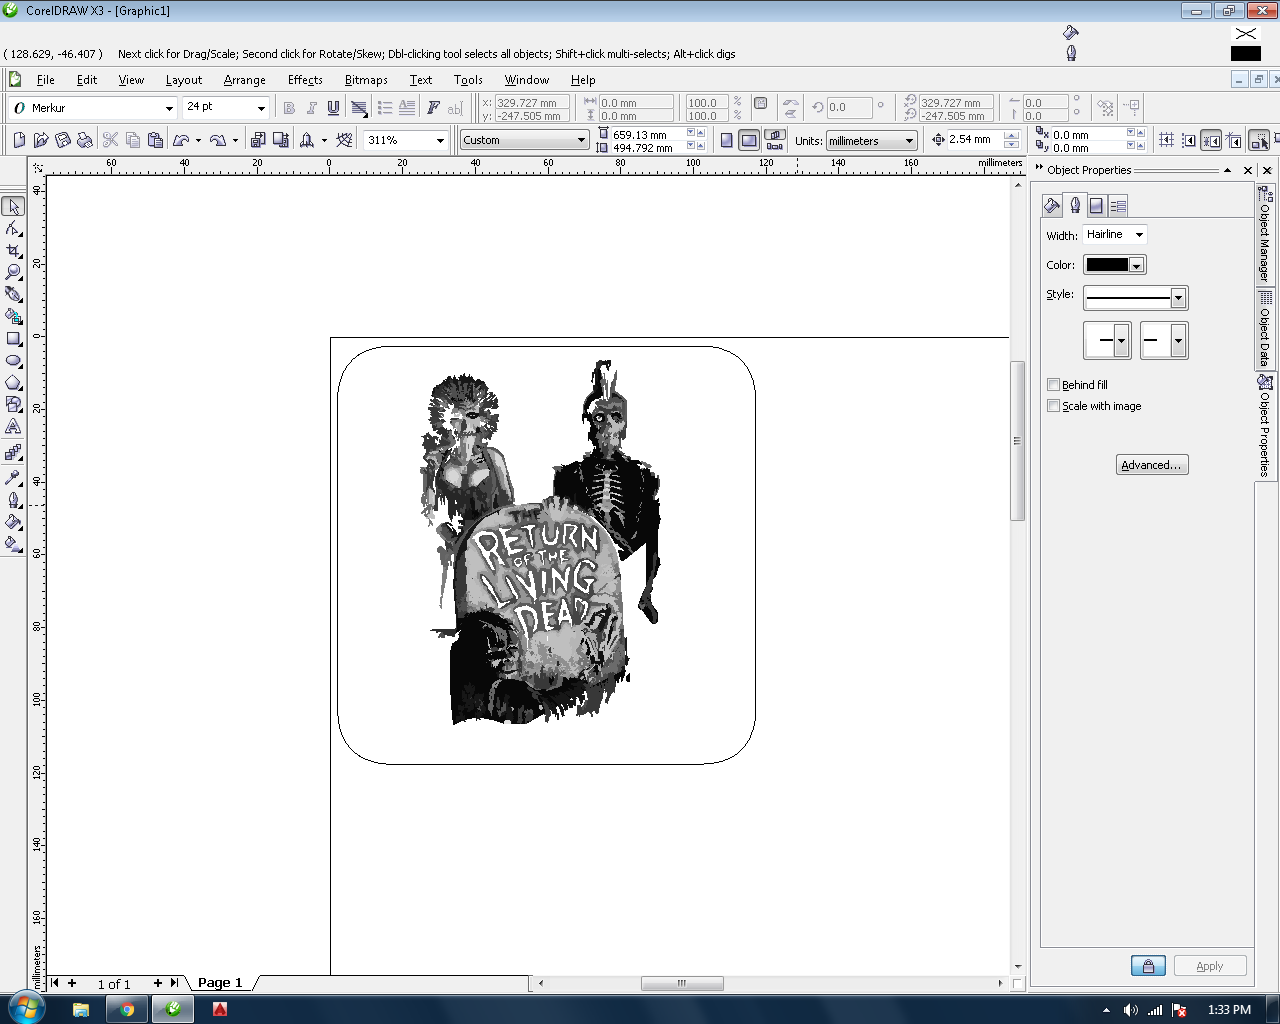This screenshot has width=1280, height=1024.
Task: Select the Shape tool
Action: point(13,229)
